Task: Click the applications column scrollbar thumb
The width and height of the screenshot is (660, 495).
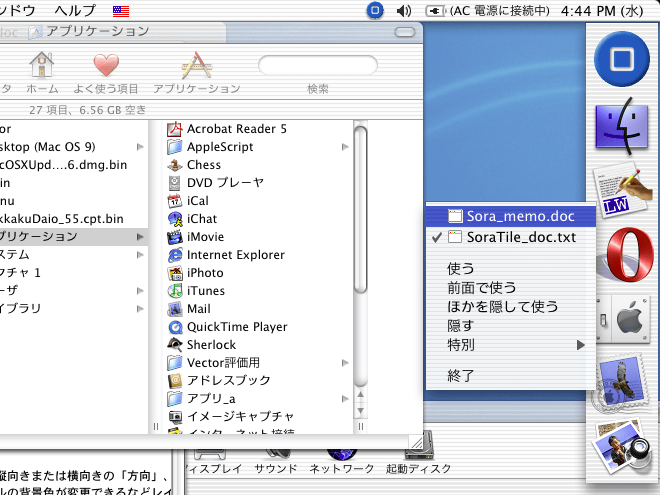Action: pos(360,210)
